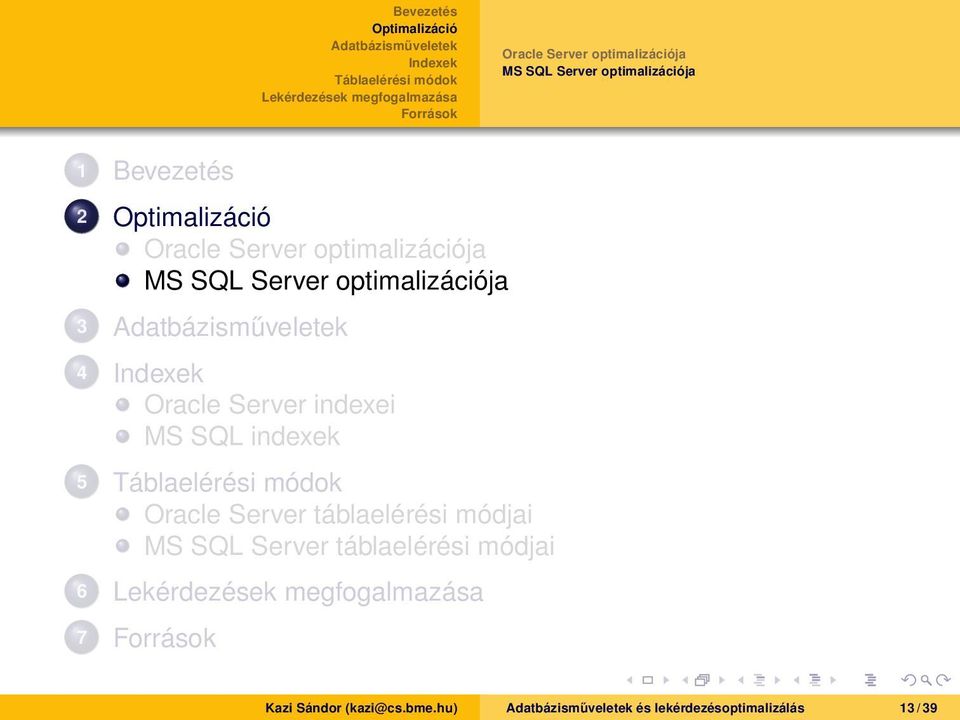Screen dimensions: 960x720
Task: Click the numbered circle 4 beside Indexek
Action: point(81,372)
